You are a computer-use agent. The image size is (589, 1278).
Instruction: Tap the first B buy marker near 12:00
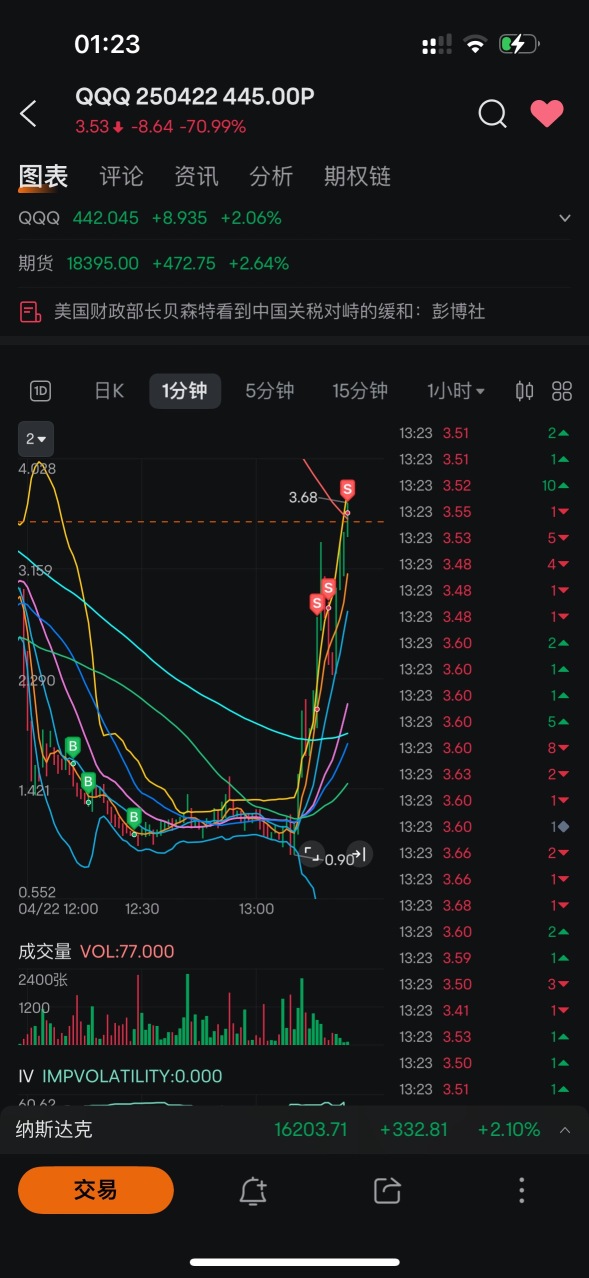72,745
